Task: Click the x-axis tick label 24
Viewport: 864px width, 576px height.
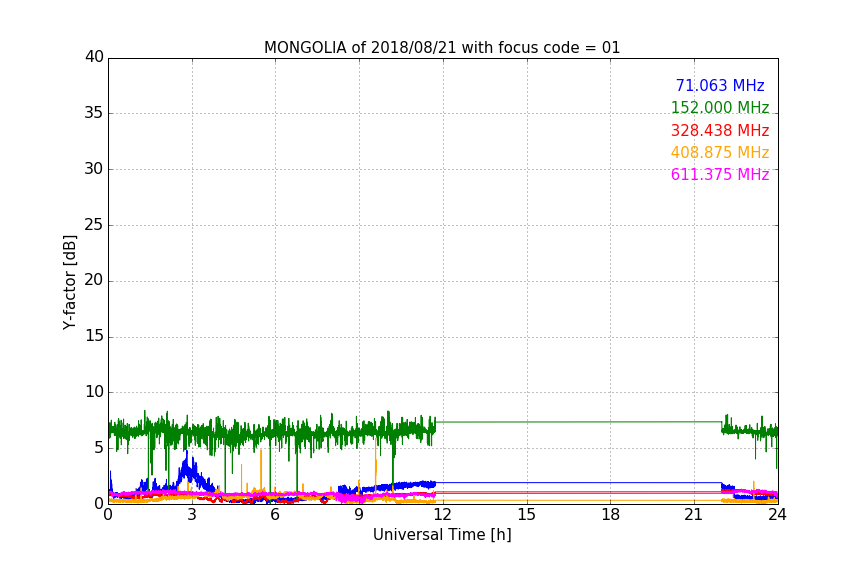Action: (777, 515)
